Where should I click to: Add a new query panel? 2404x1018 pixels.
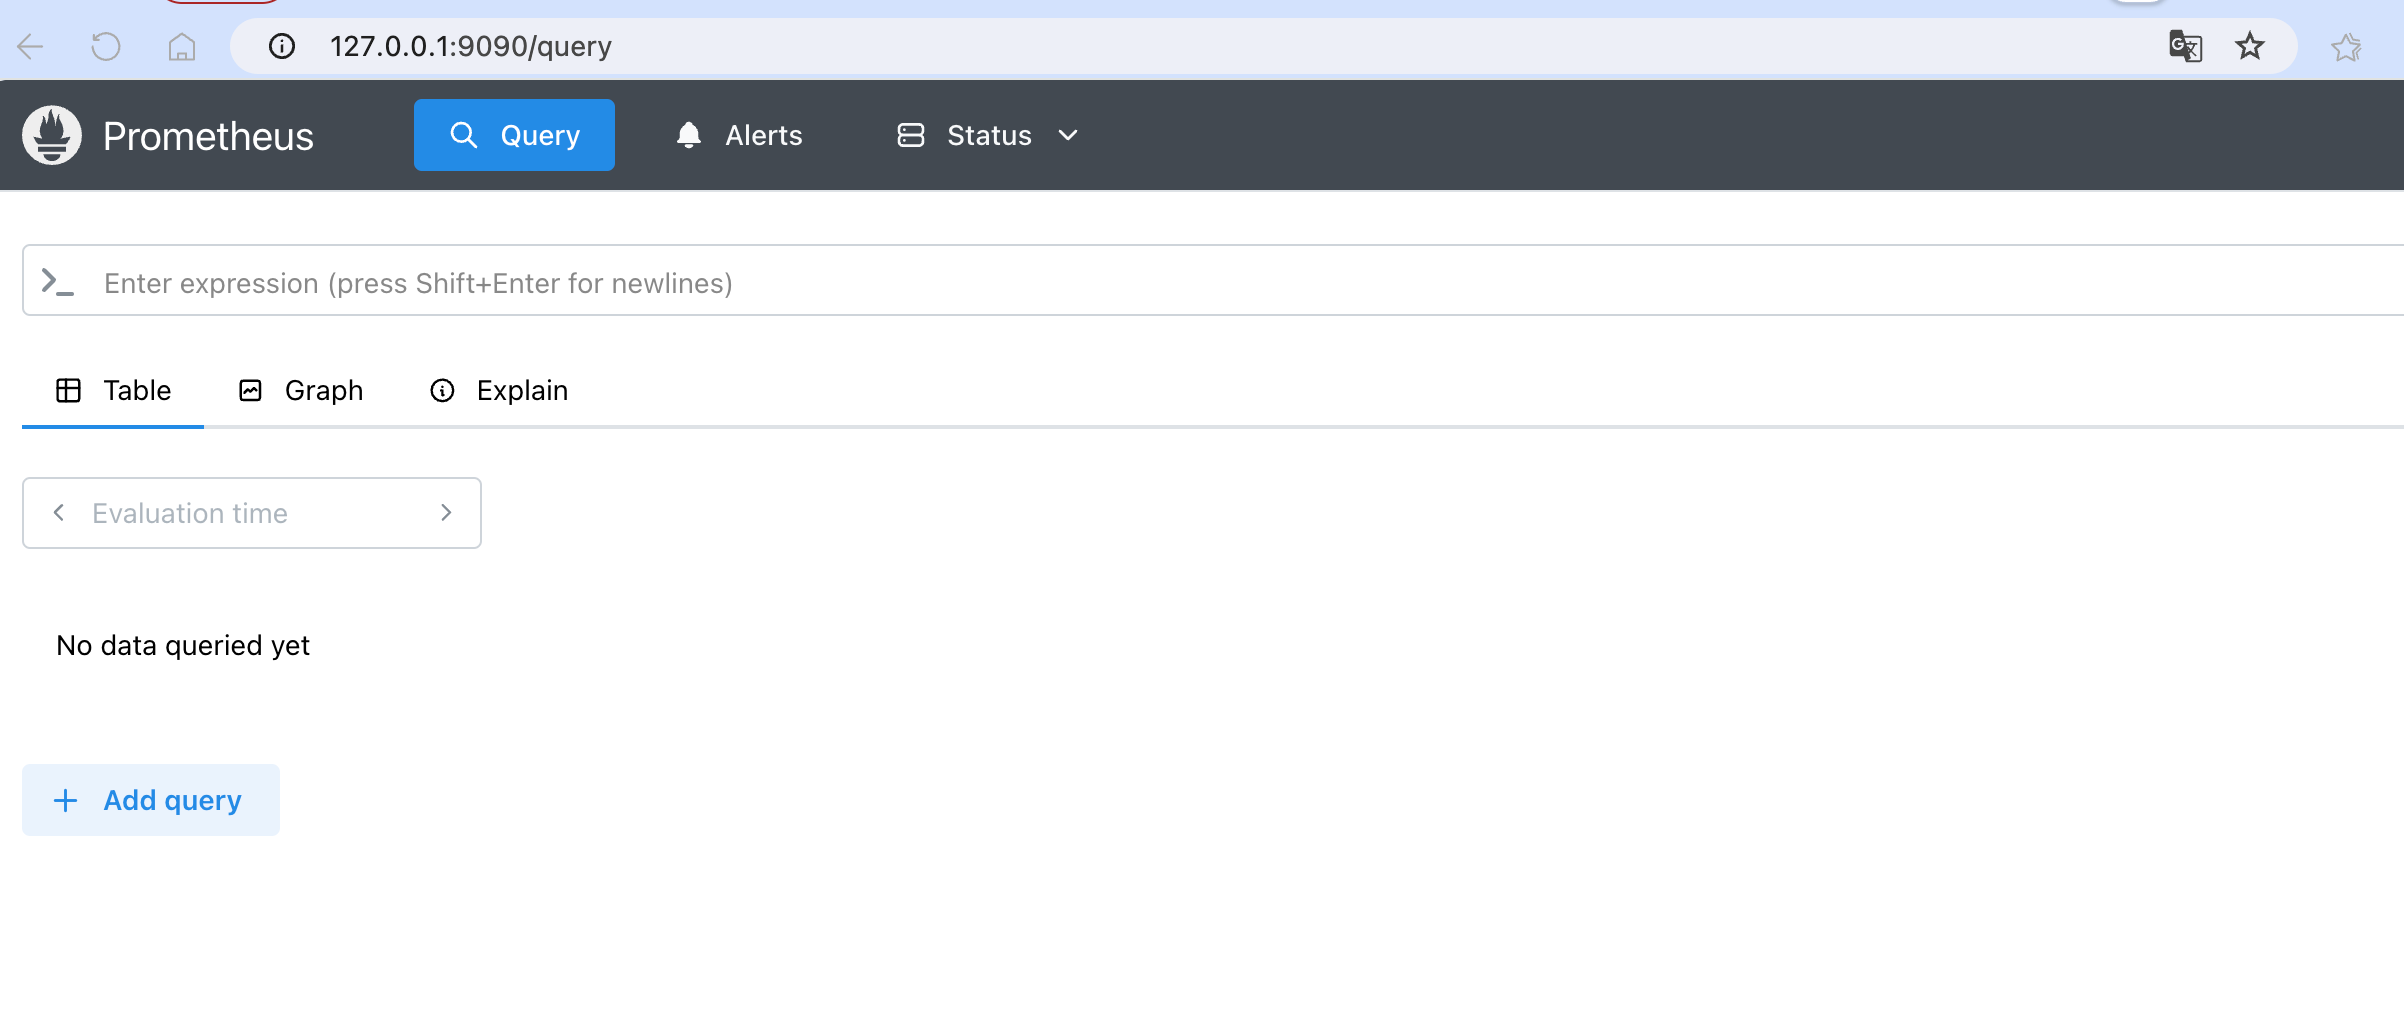point(151,800)
